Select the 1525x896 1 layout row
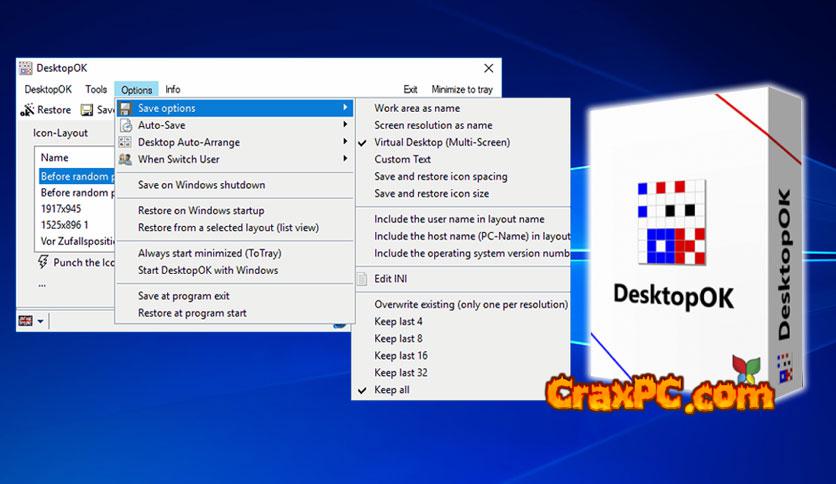This screenshot has width=836, height=484. click(65, 225)
